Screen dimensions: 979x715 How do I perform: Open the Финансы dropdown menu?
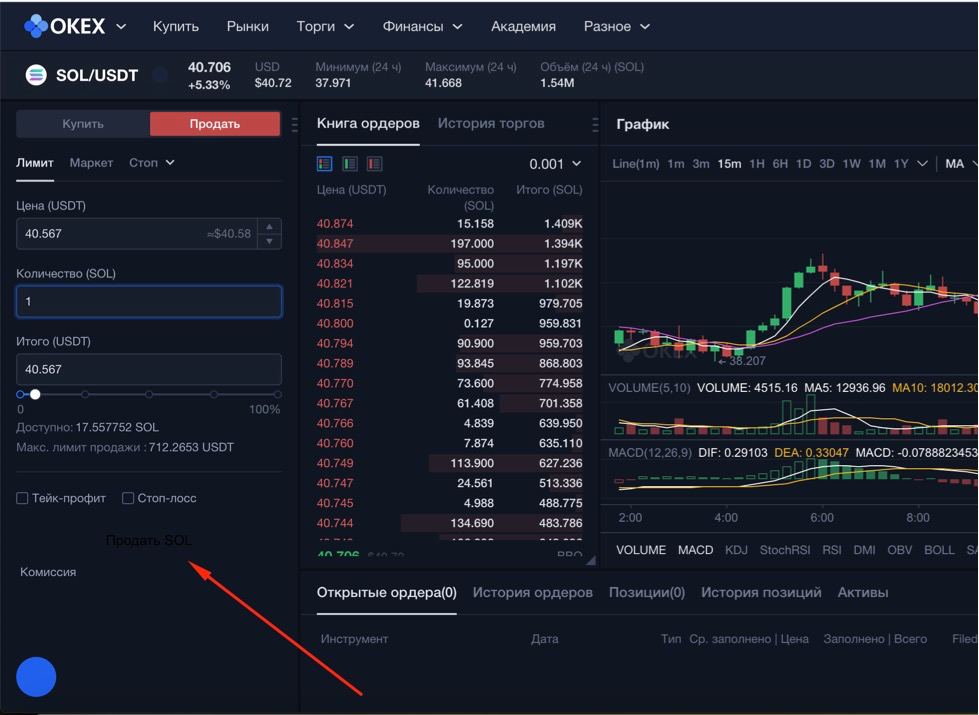click(422, 26)
